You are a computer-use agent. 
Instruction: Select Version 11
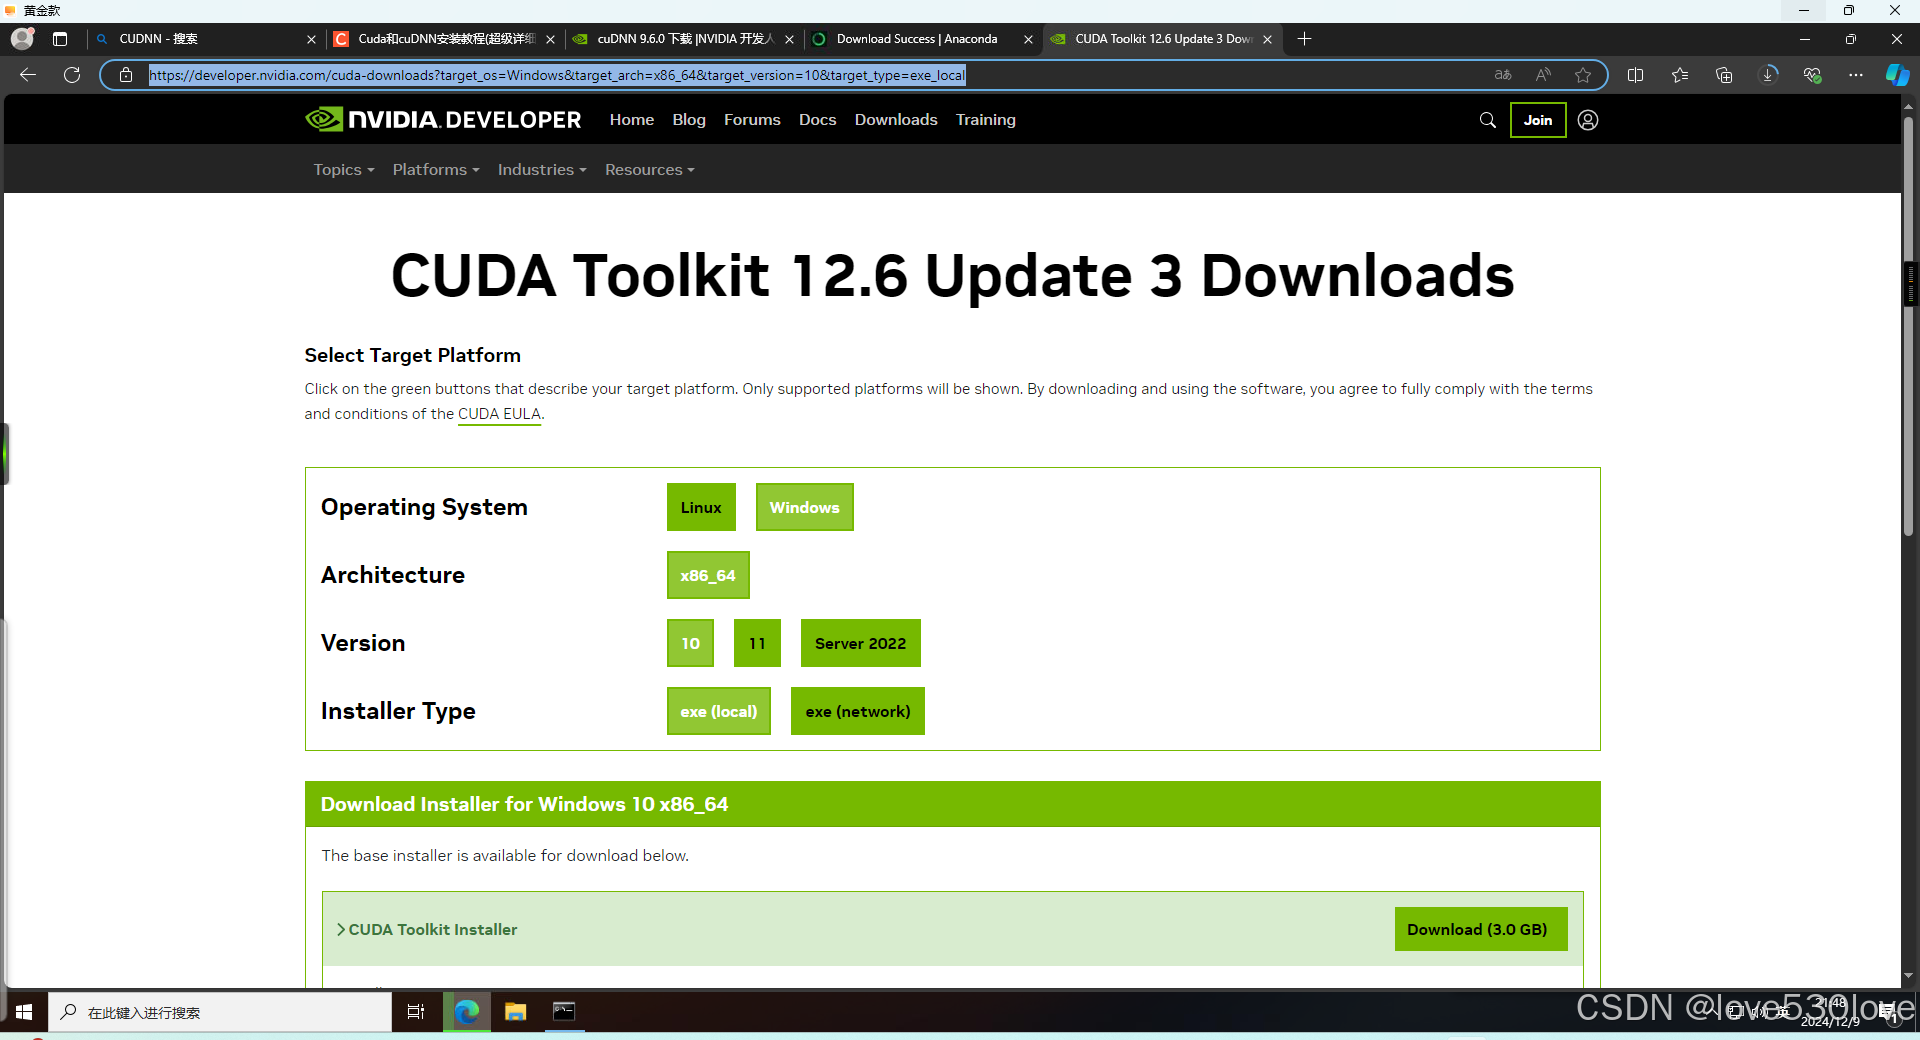click(757, 643)
